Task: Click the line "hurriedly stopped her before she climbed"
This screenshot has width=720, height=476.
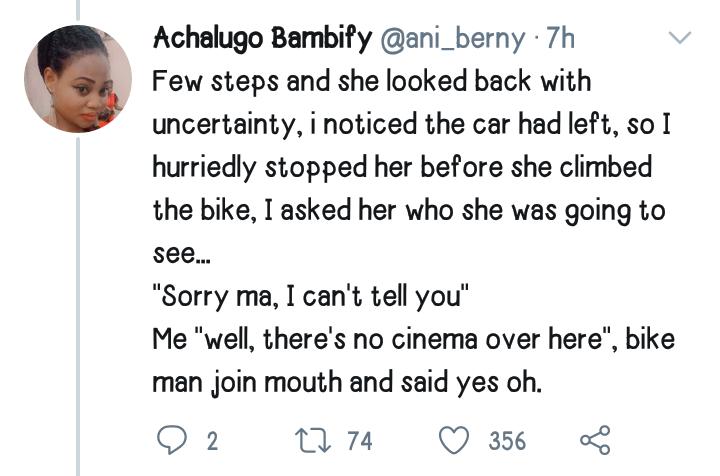Action: [402, 168]
